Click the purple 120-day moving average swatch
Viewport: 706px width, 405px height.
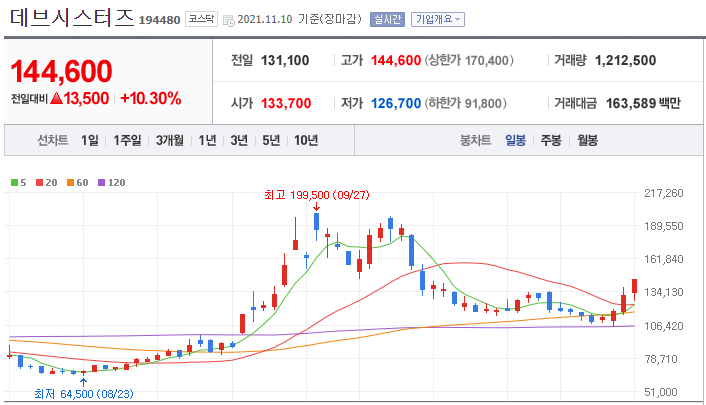tap(101, 182)
